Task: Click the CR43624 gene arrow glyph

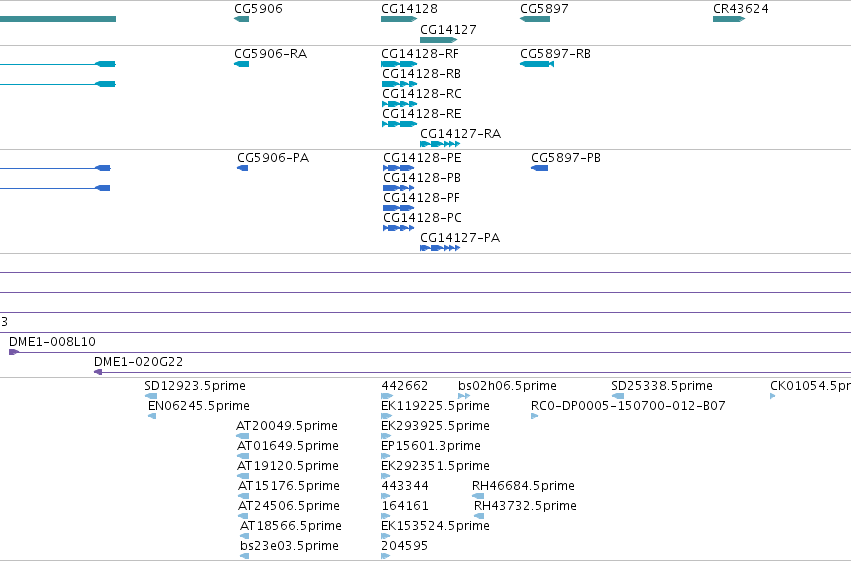Action: [x=729, y=19]
